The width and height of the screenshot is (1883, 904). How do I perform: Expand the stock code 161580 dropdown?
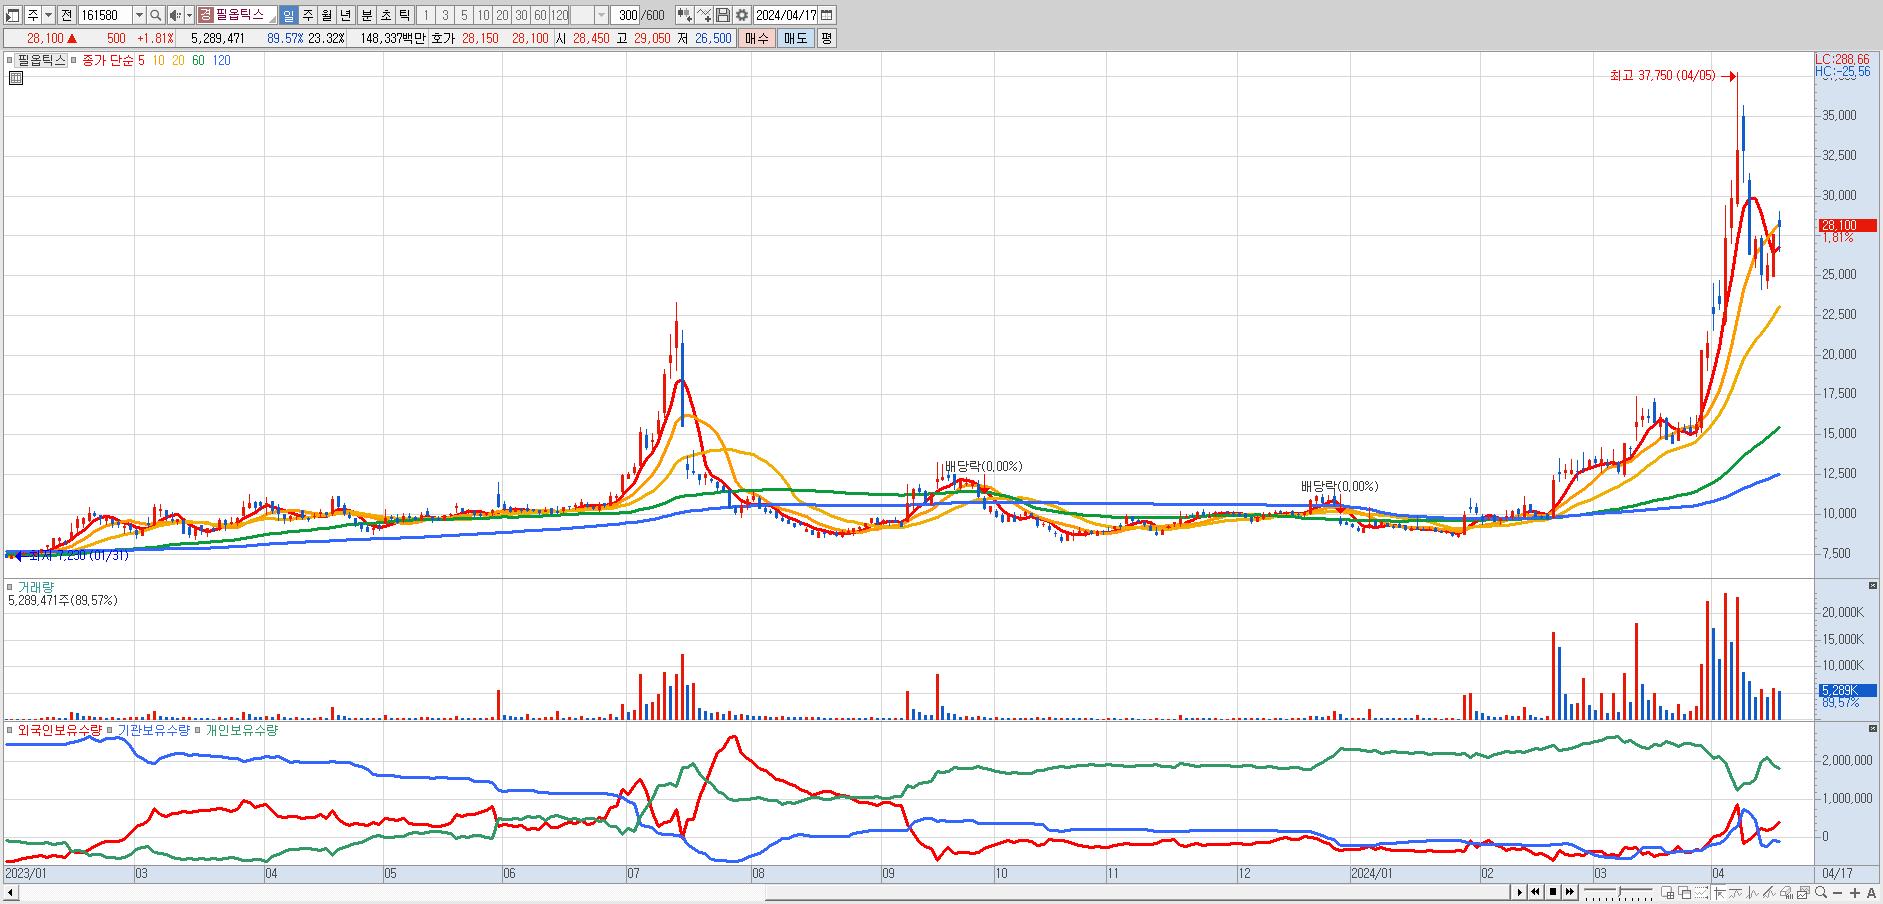click(139, 15)
